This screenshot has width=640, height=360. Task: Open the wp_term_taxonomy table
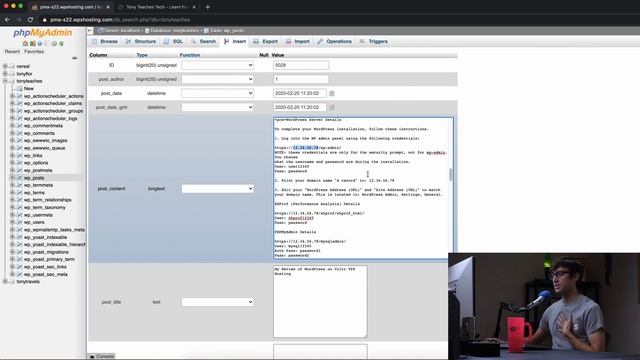pyautogui.click(x=44, y=208)
